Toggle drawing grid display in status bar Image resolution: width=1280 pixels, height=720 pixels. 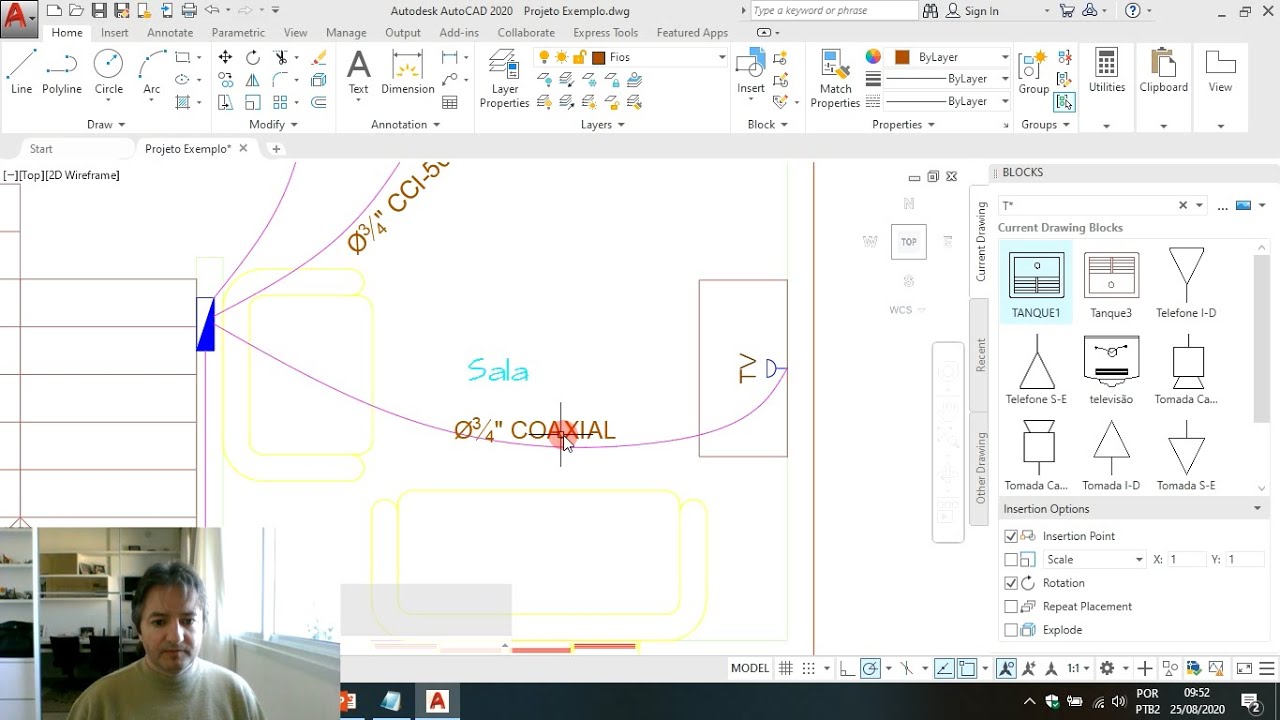coord(786,668)
